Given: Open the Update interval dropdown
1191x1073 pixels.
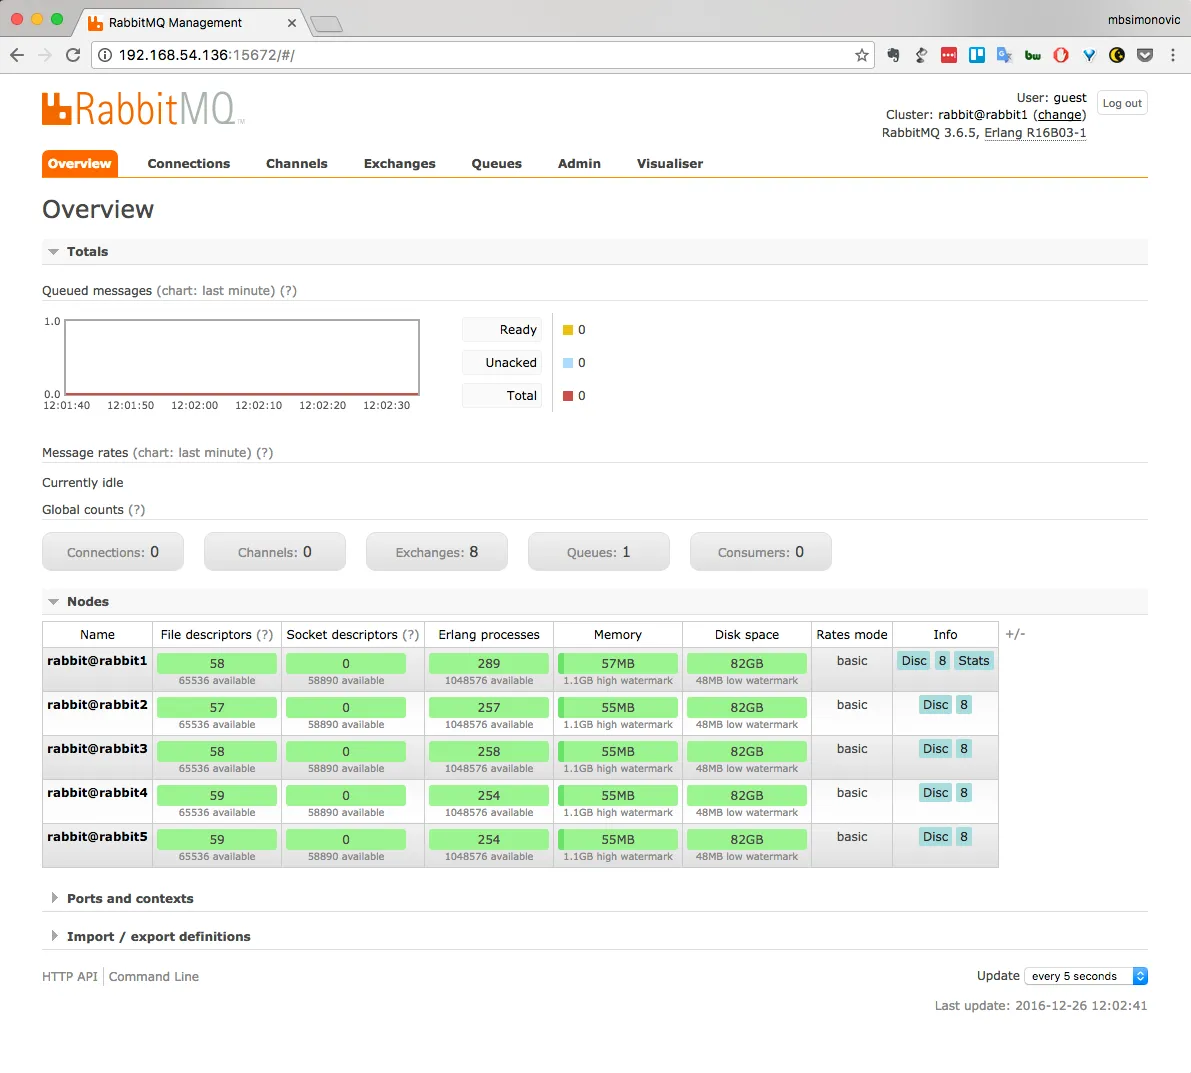Looking at the screenshot, I should (x=1085, y=976).
